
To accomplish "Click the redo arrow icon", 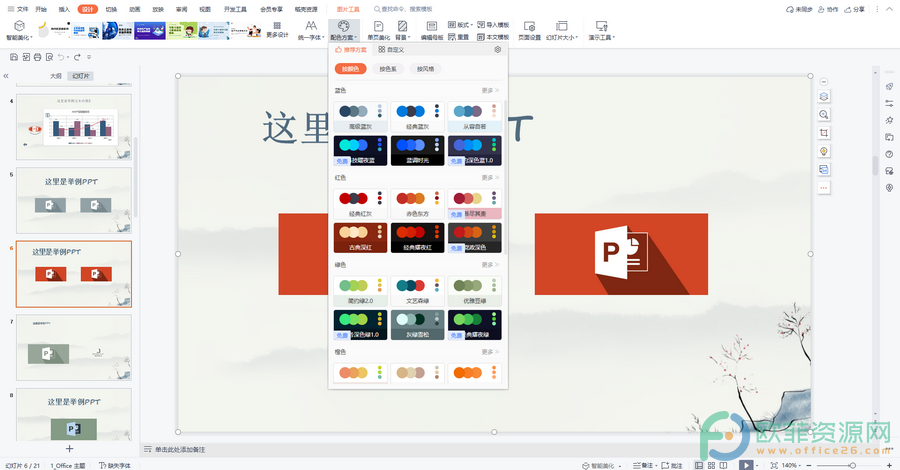I will click(x=77, y=57).
